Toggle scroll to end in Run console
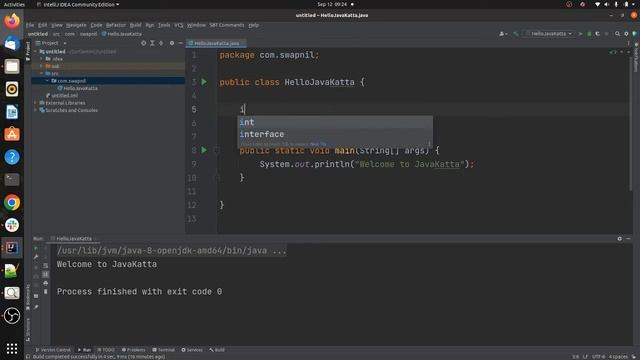The height and width of the screenshot is (360, 640). pyautogui.click(x=45, y=274)
